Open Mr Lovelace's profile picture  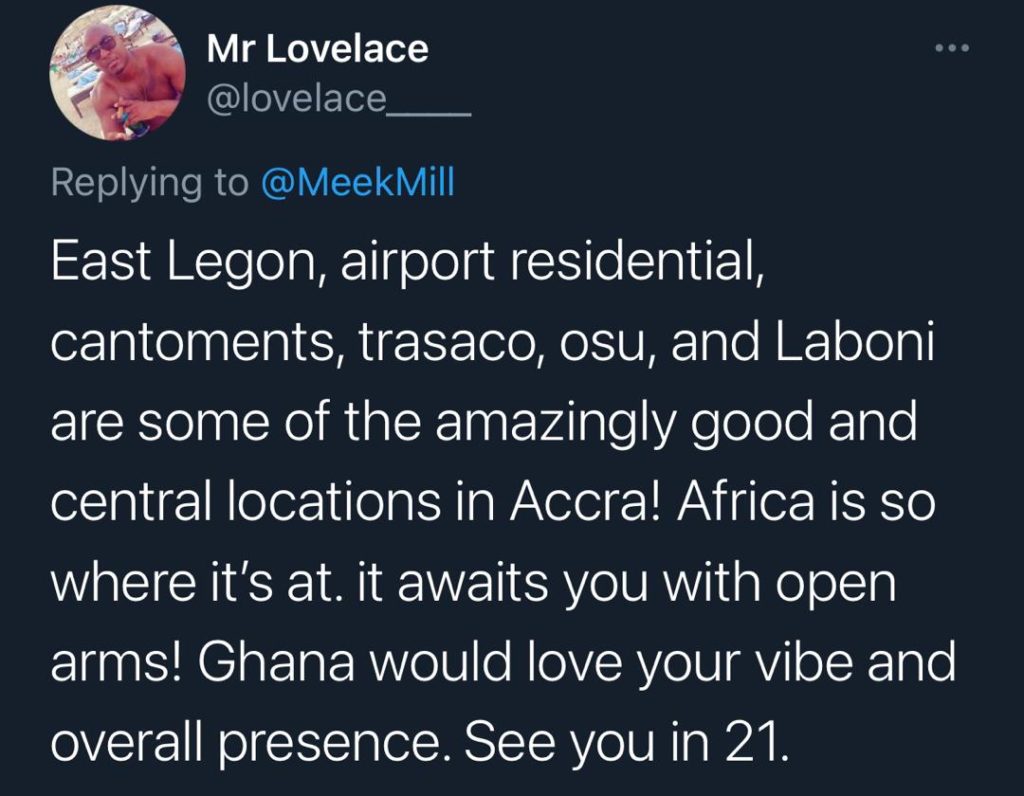coord(118,72)
